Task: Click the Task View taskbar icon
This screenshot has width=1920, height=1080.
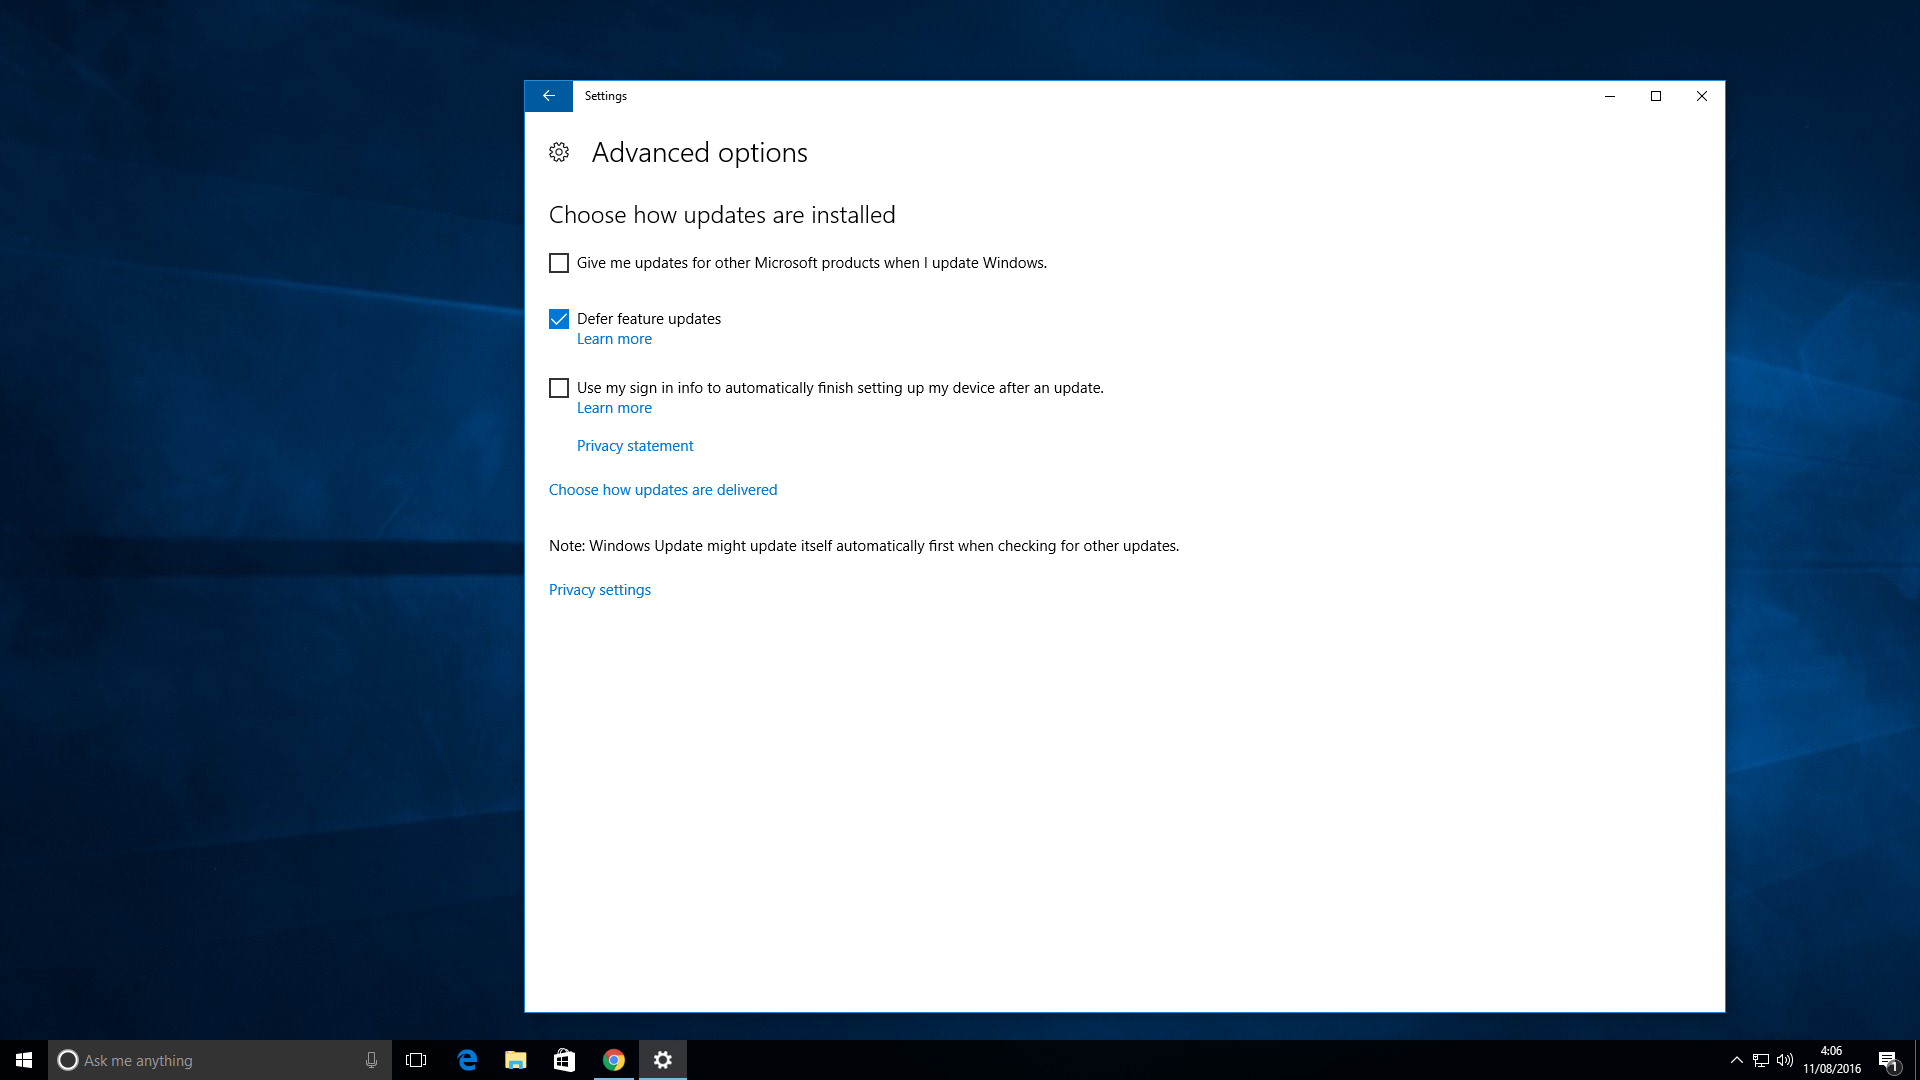Action: (x=416, y=1060)
